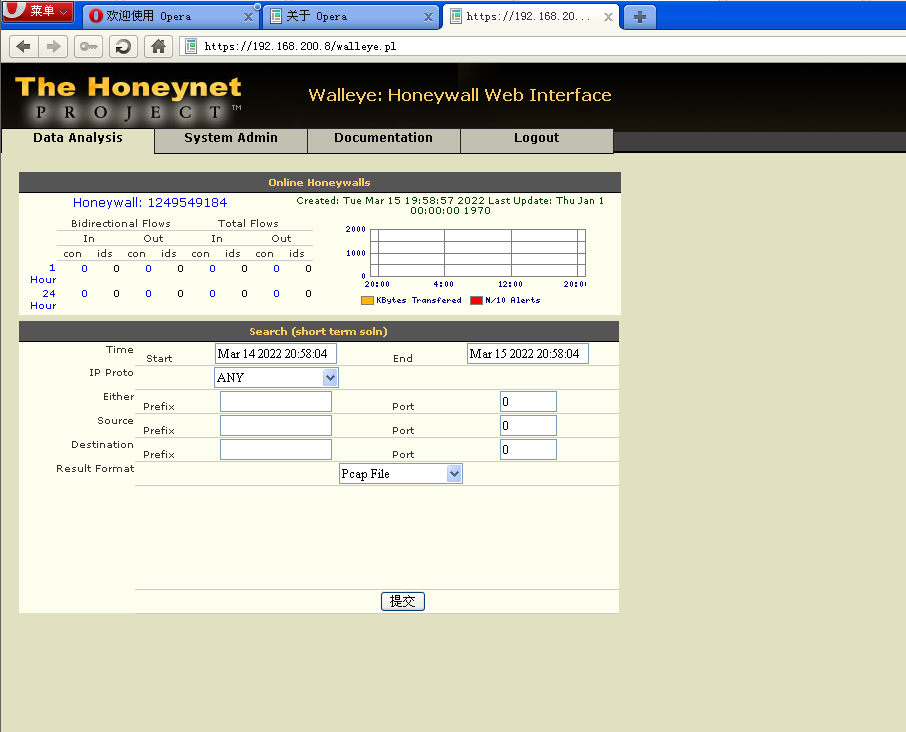The width and height of the screenshot is (906, 732).
Task: Click the Source Port input field
Action: coord(528,425)
